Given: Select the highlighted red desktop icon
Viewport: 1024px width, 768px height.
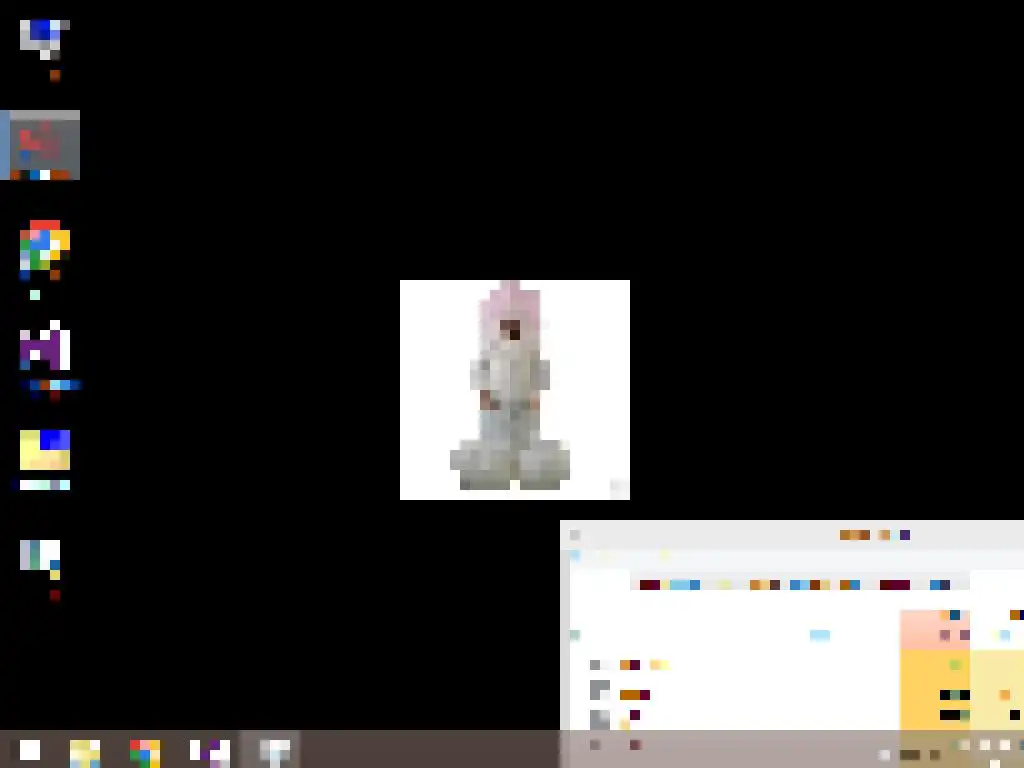Looking at the screenshot, I should (x=40, y=145).
